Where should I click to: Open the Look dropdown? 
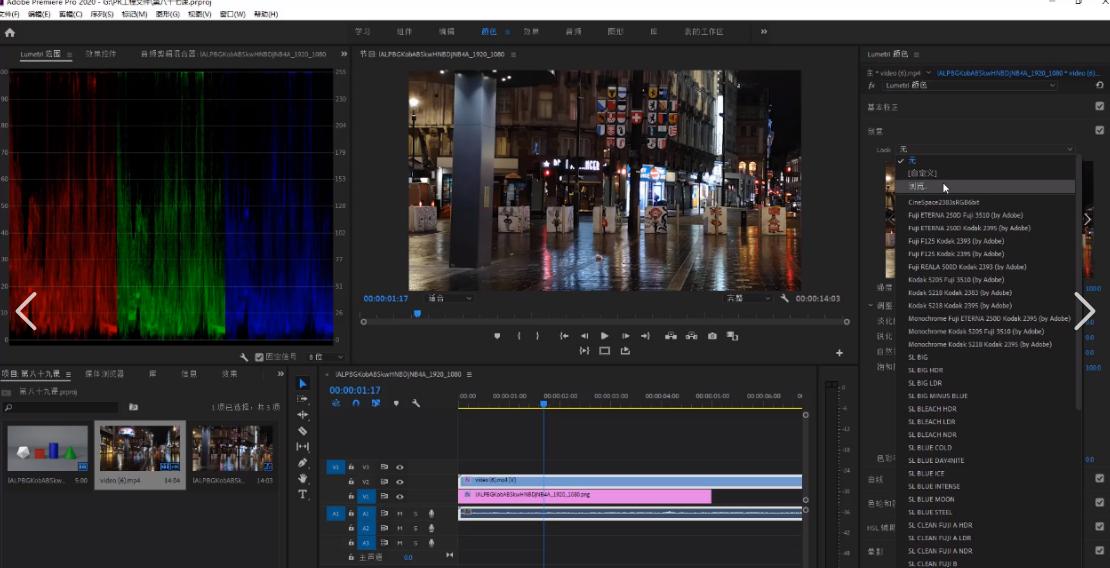coord(986,149)
